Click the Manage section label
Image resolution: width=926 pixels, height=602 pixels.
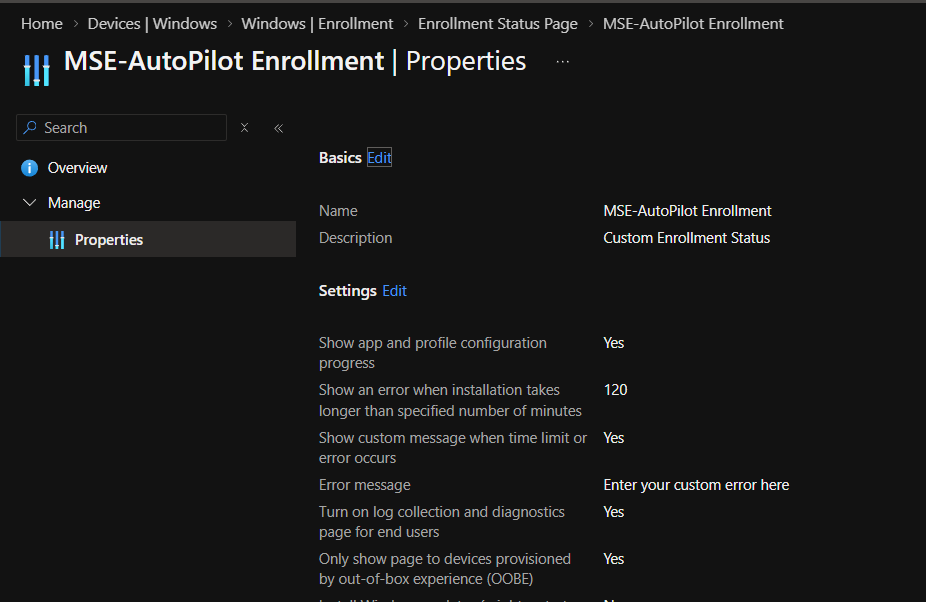coord(74,203)
